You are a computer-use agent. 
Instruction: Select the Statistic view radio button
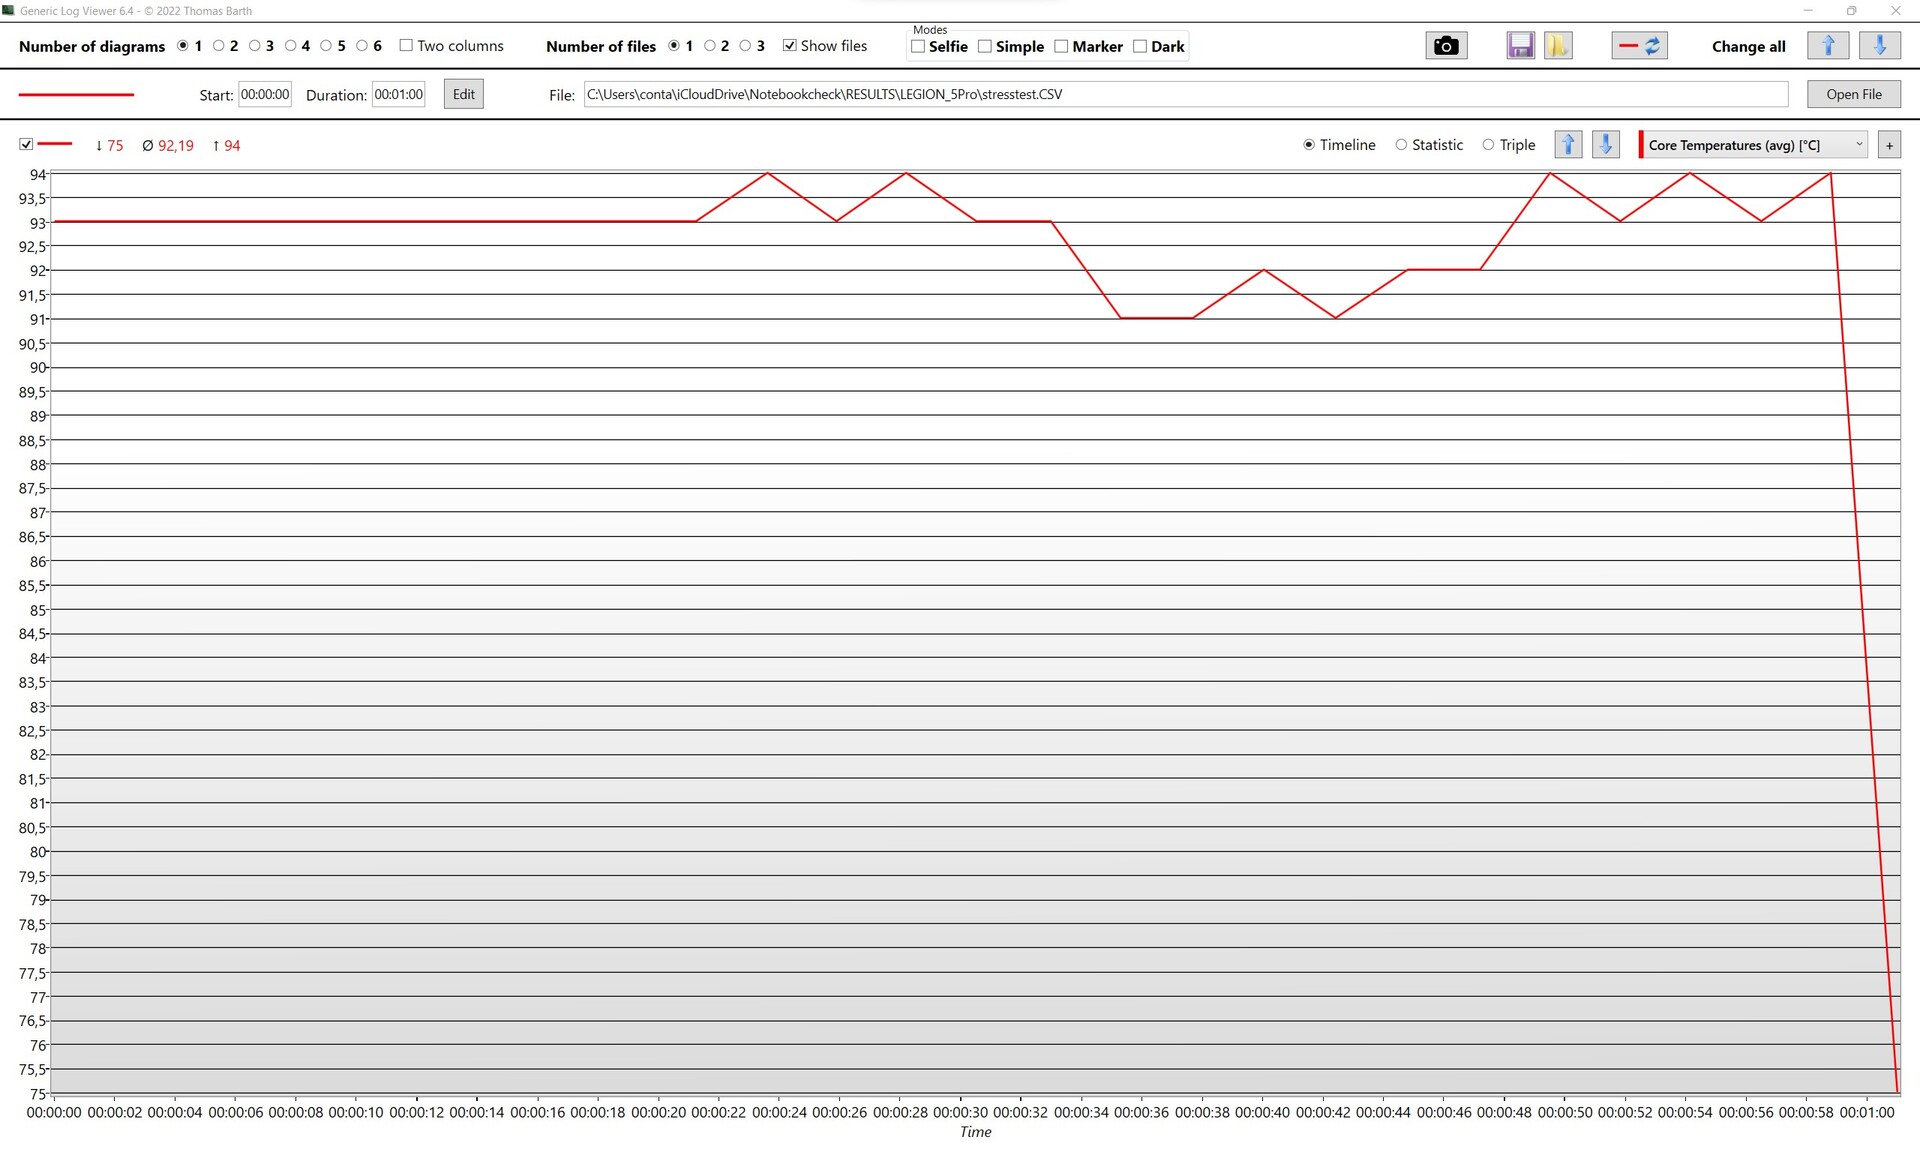(1401, 145)
